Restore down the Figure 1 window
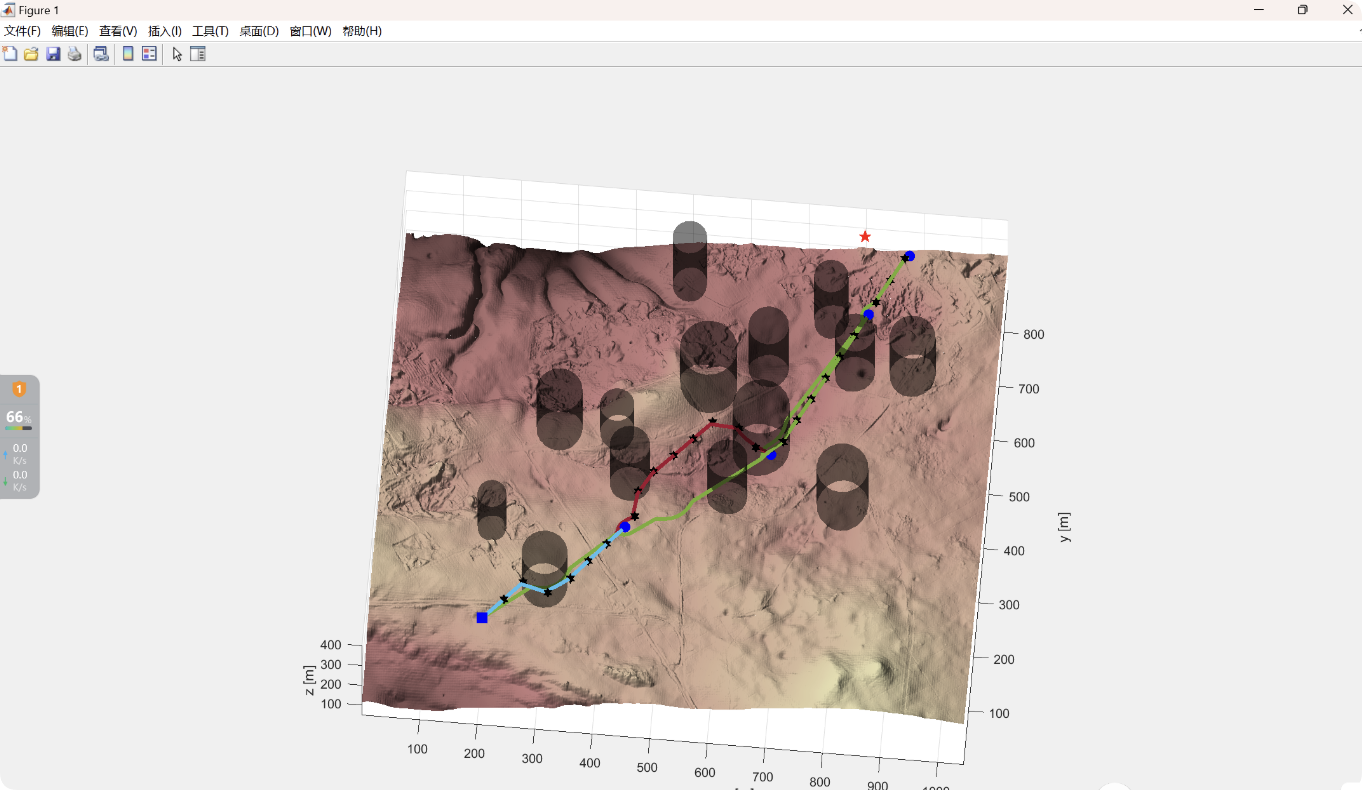The width and height of the screenshot is (1362, 790). tap(1302, 10)
